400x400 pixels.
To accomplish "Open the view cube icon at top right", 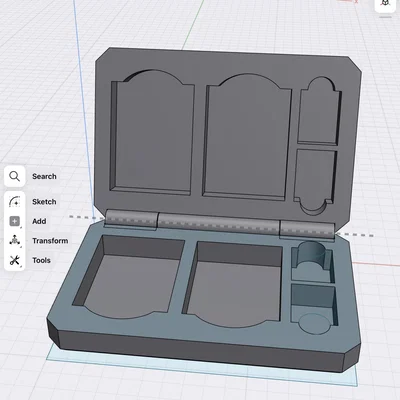I will point(386,4).
